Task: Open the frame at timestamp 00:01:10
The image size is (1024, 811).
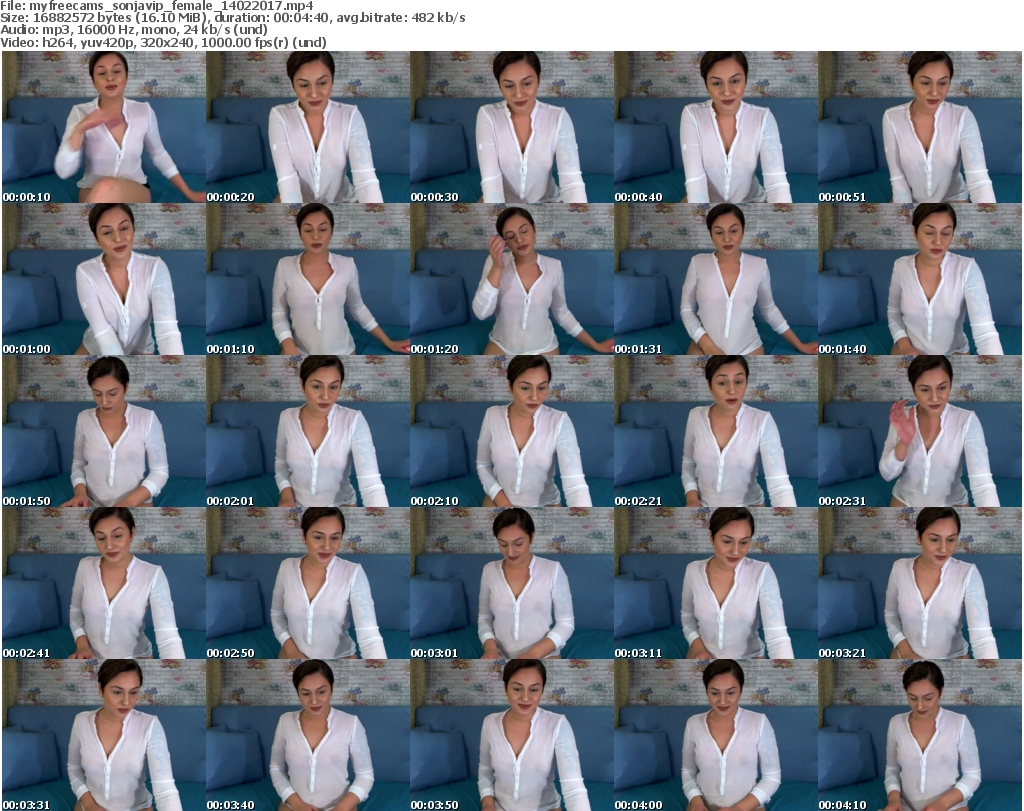Action: [x=308, y=279]
